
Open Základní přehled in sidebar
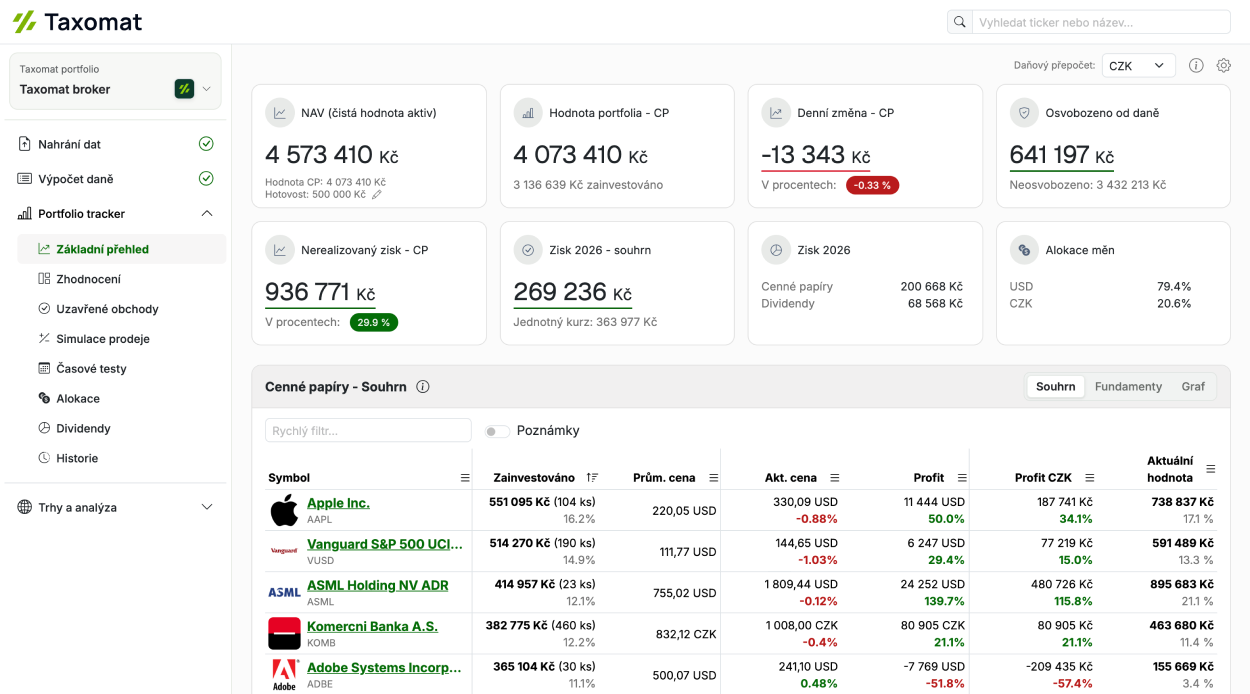[x=122, y=249]
